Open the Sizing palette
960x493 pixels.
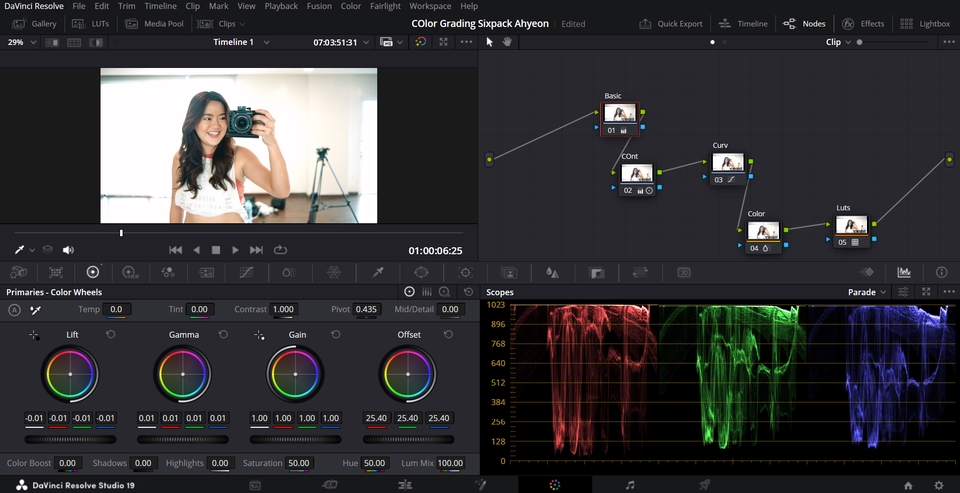(640, 273)
